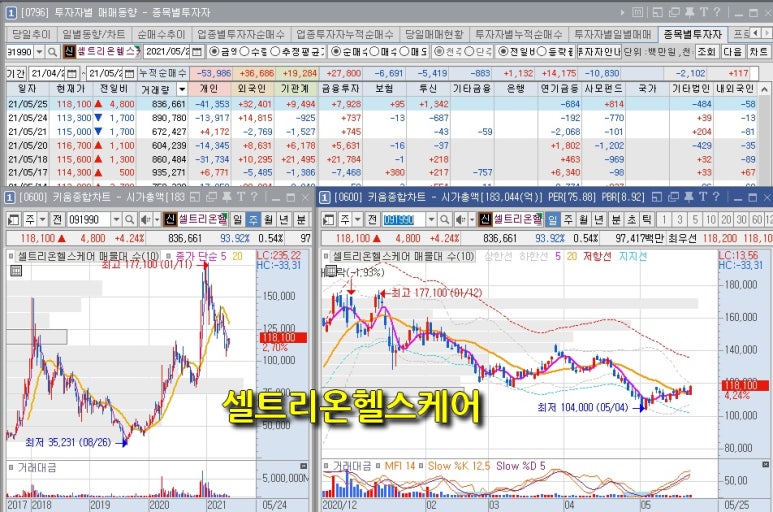Open calendar picker beside 2021/05/2 date field
The width and height of the screenshot is (773, 512).
pos(196,52)
